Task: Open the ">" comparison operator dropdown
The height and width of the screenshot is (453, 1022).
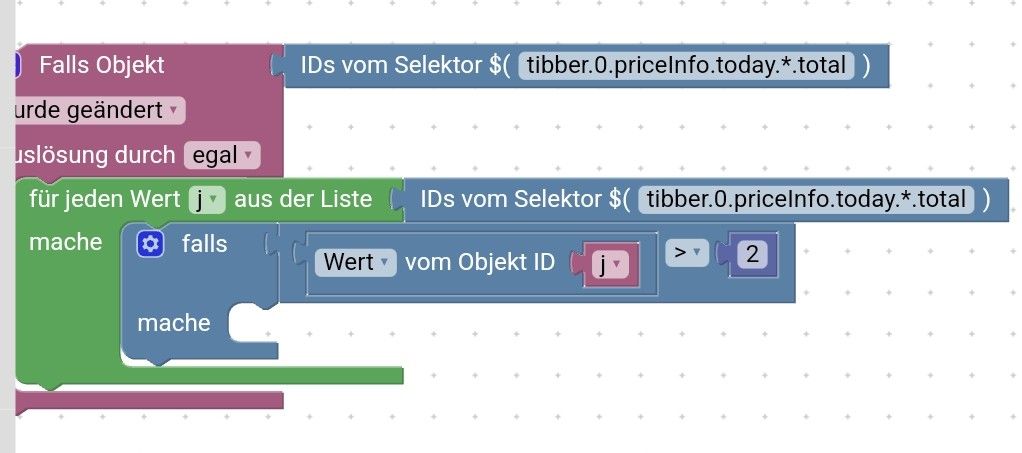Action: pyautogui.click(x=686, y=254)
